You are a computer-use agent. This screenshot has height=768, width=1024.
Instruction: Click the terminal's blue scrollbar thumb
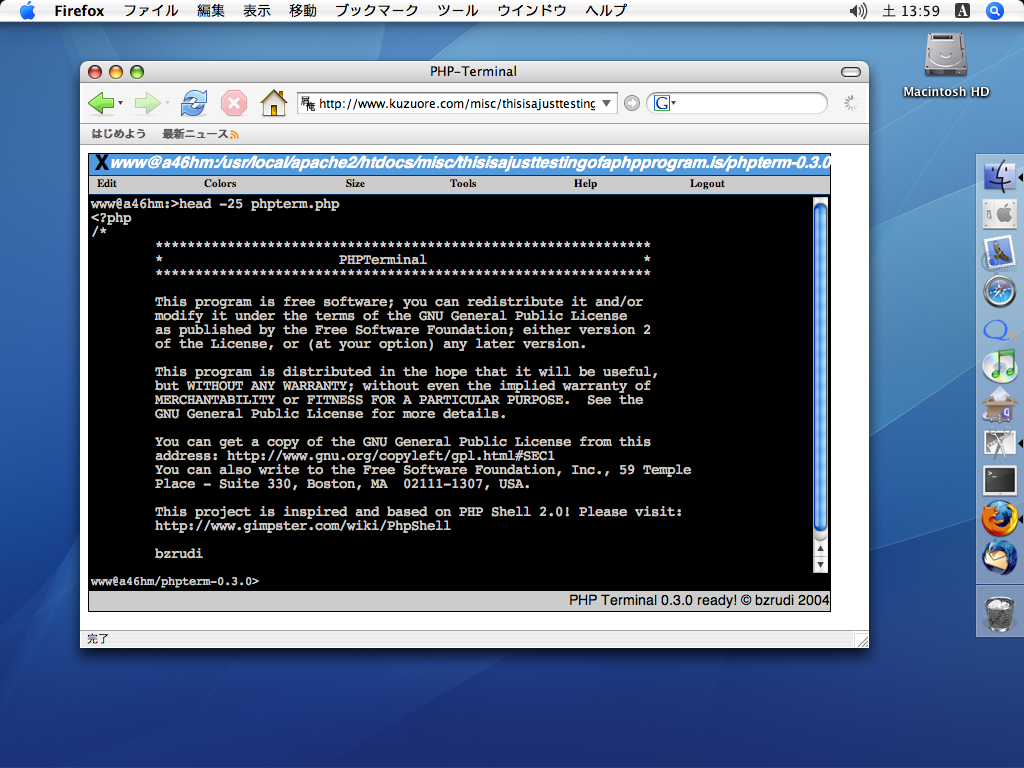[820, 367]
